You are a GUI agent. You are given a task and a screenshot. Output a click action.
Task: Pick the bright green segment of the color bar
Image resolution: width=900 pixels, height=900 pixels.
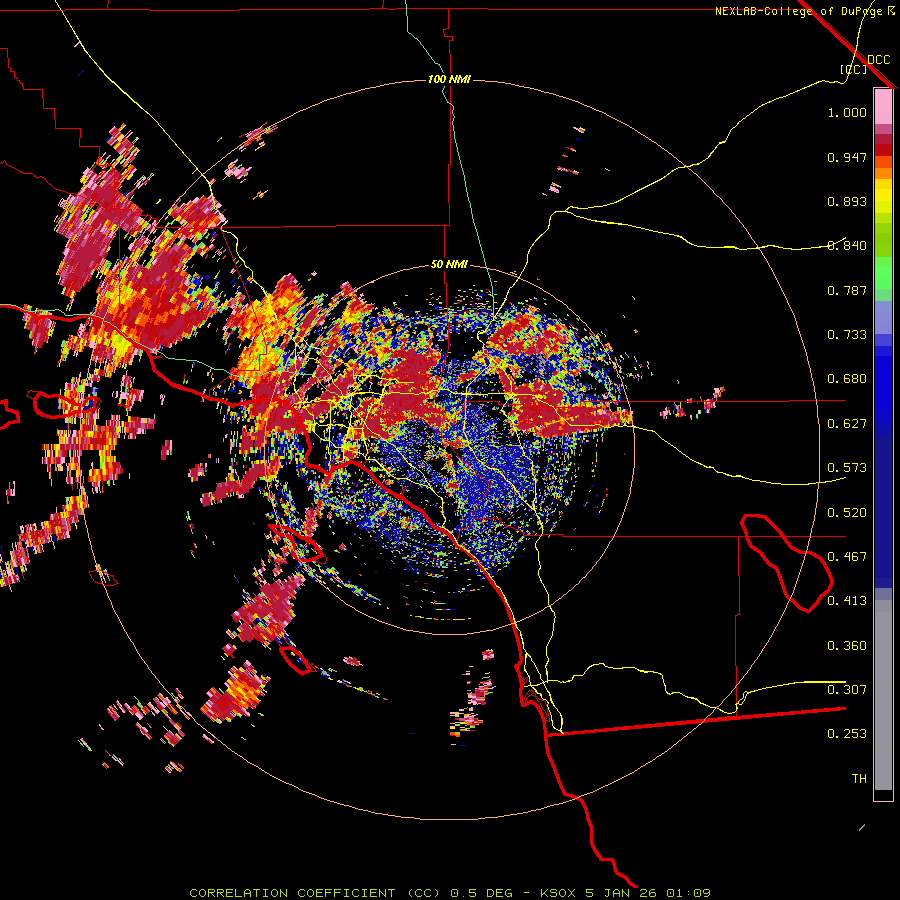883,273
